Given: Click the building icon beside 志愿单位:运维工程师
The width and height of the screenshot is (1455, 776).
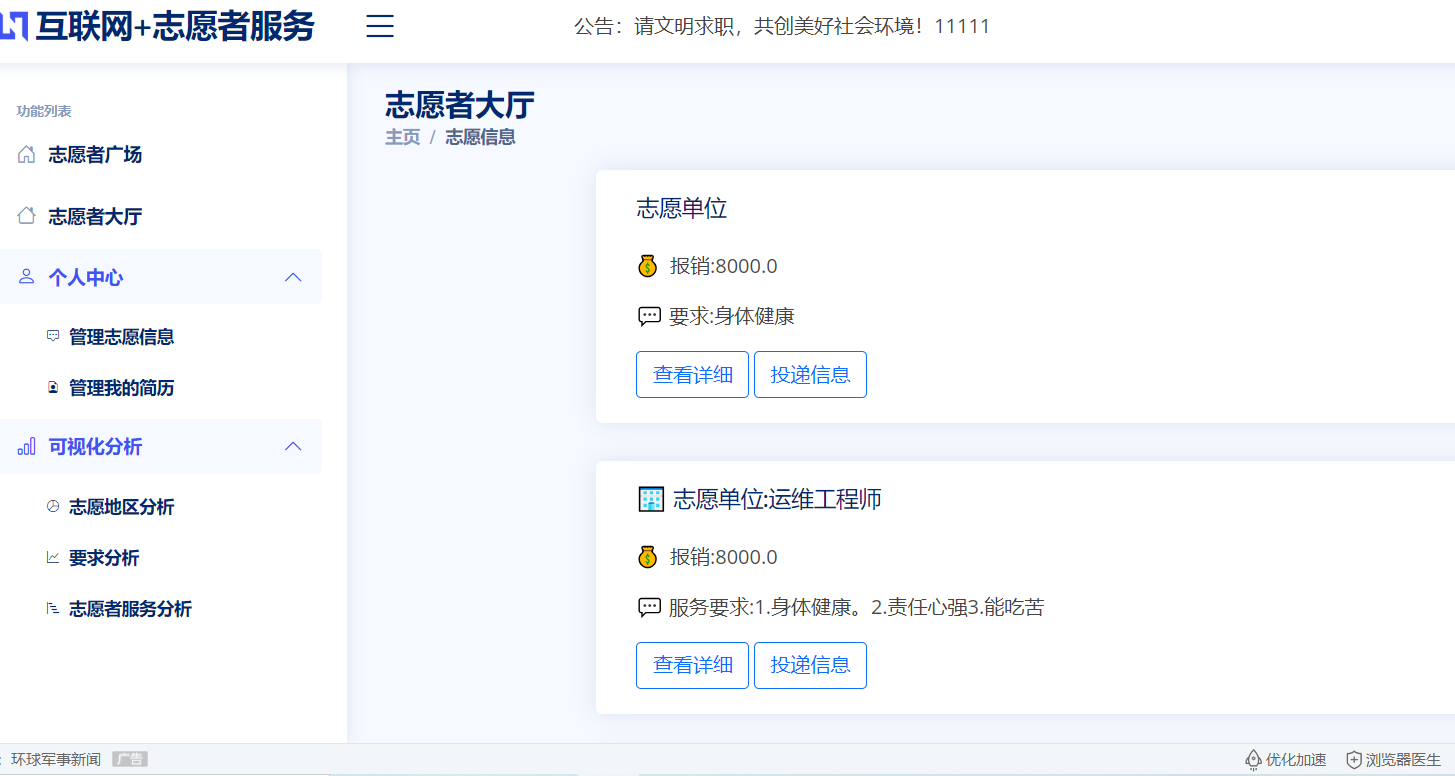Looking at the screenshot, I should (x=651, y=499).
